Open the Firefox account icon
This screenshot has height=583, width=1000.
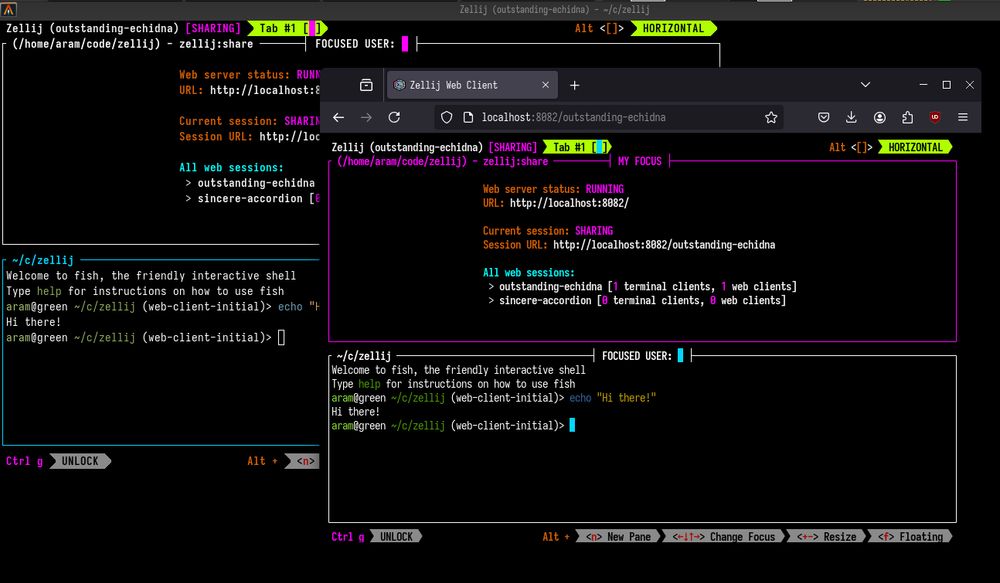pyautogui.click(x=879, y=117)
